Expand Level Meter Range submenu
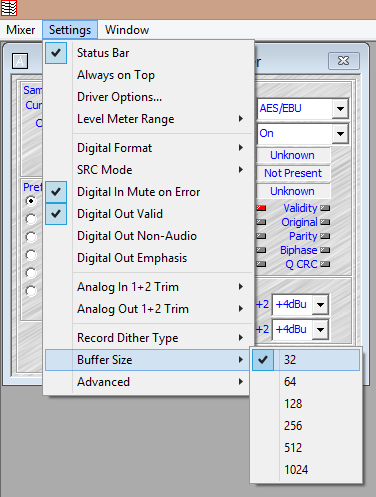Viewport: 376px width, 497px height. coord(148,119)
